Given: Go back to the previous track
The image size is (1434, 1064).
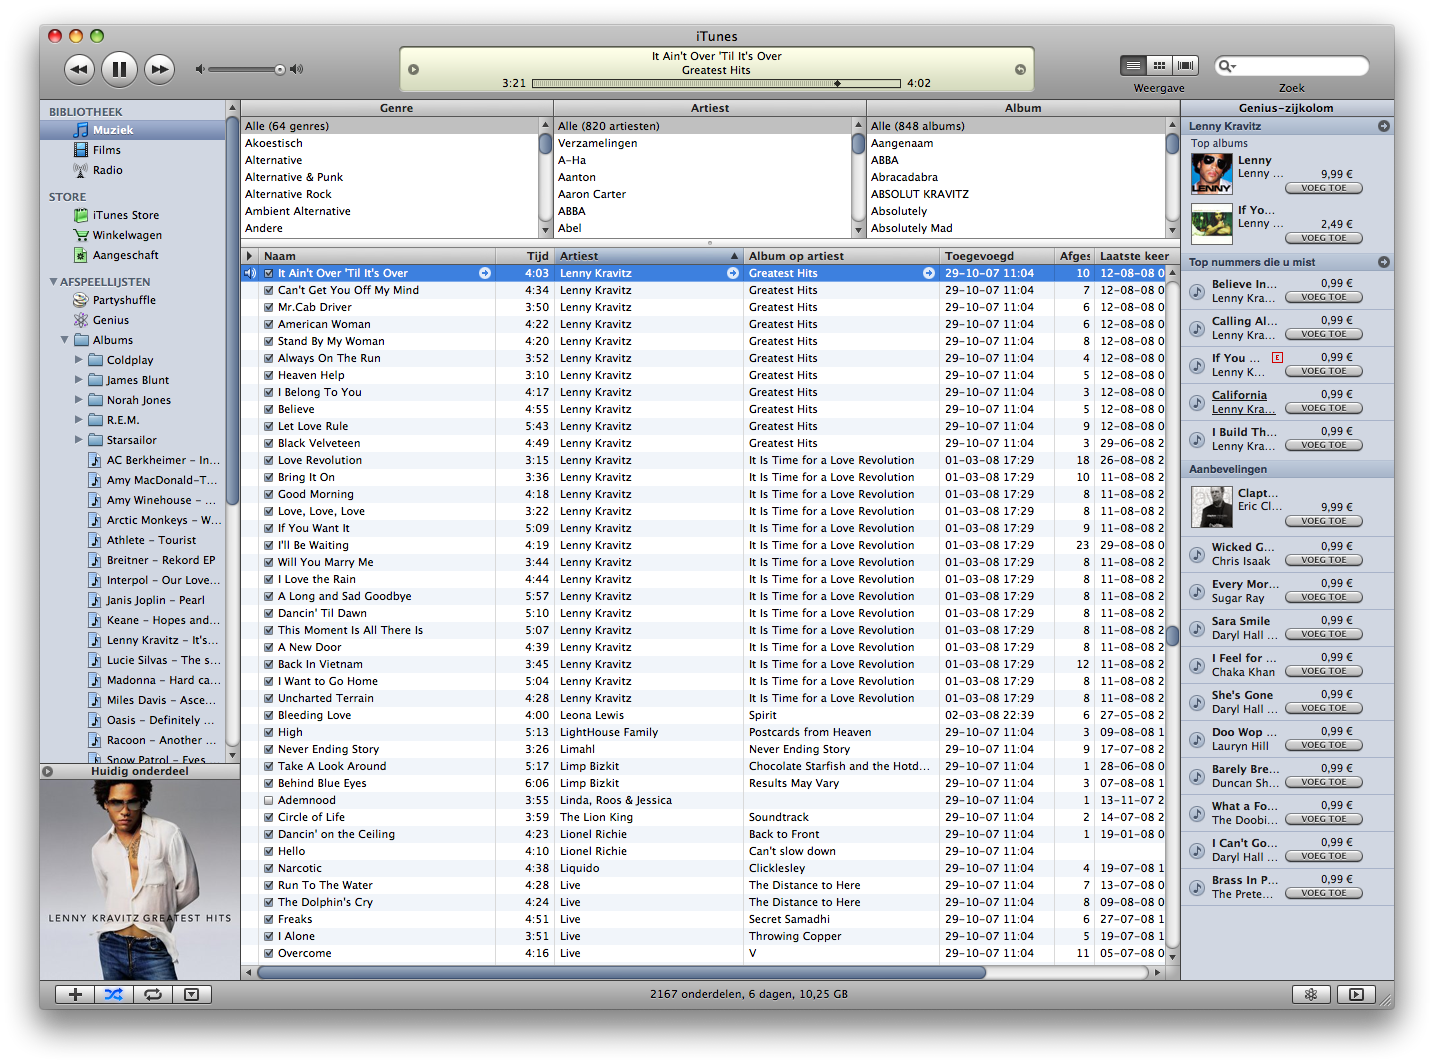Looking at the screenshot, I should click(79, 69).
